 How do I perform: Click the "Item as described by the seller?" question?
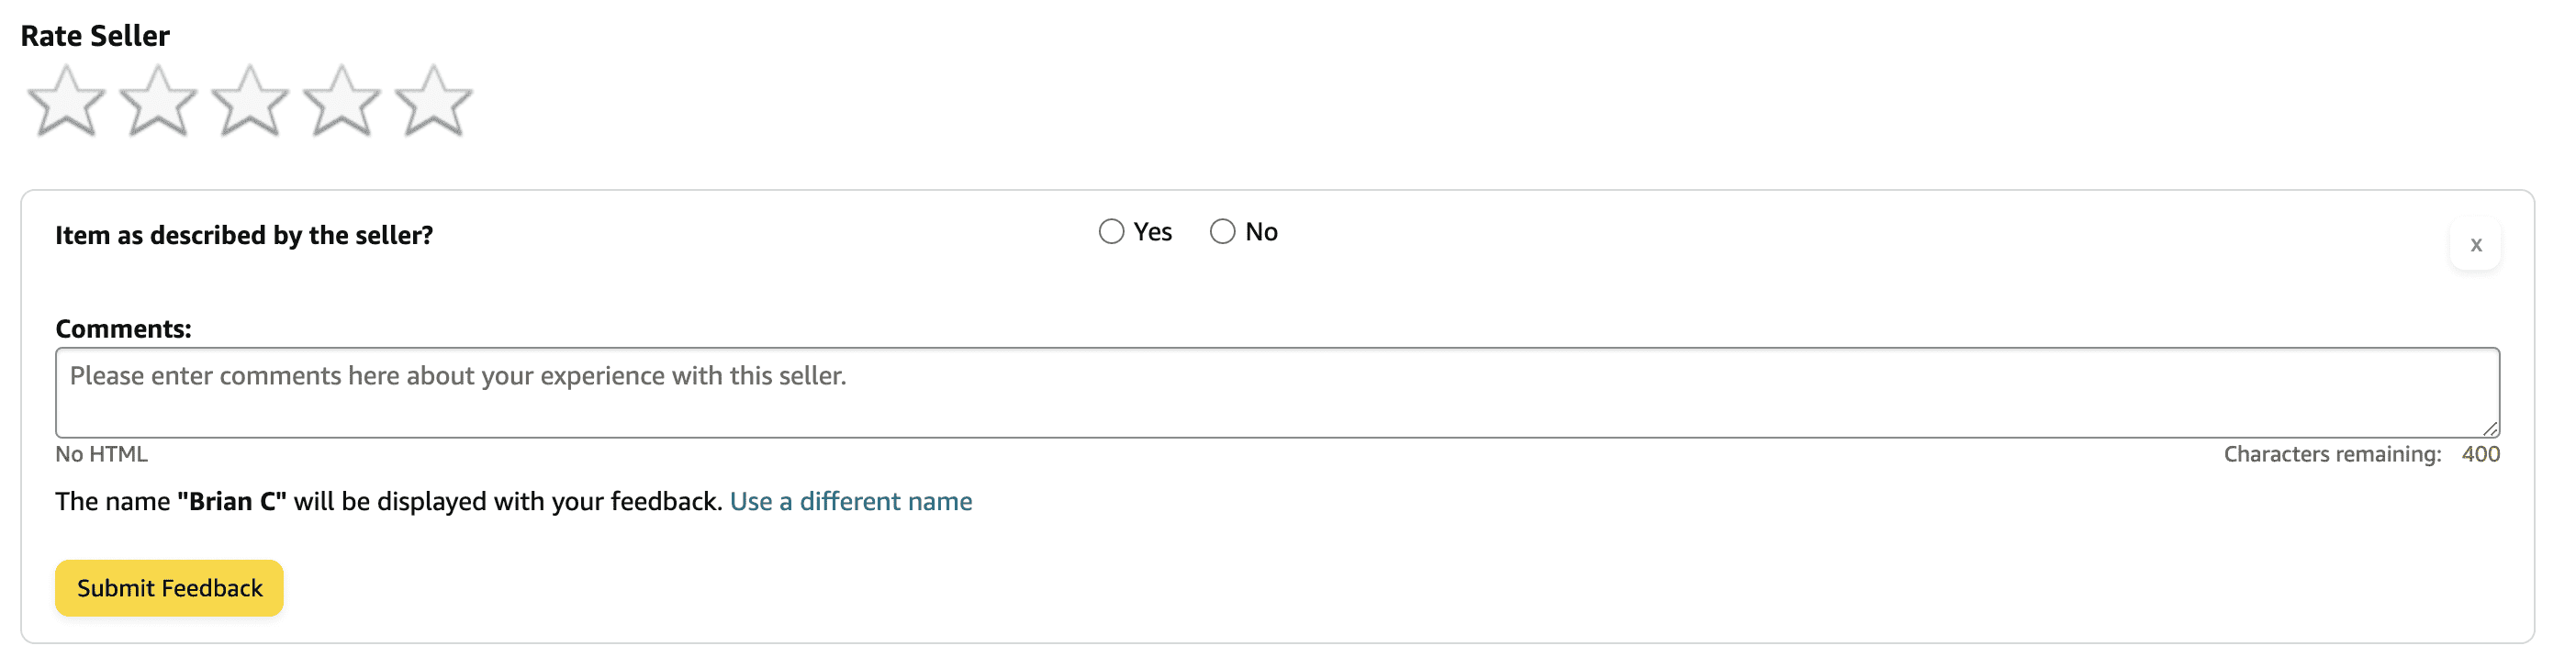244,235
